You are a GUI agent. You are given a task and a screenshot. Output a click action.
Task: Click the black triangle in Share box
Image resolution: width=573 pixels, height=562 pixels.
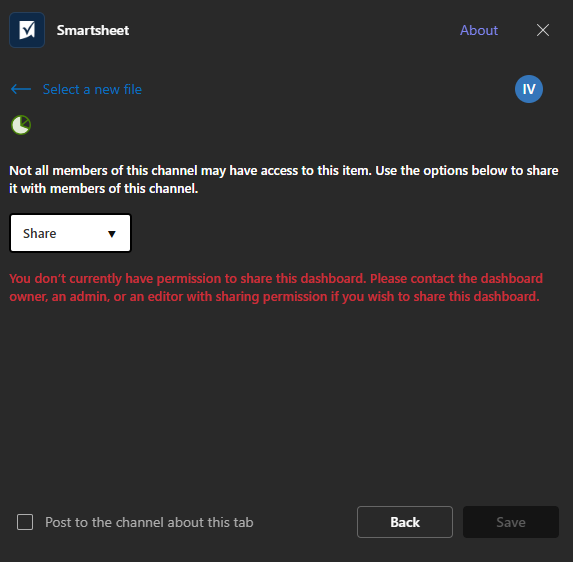coord(112,234)
